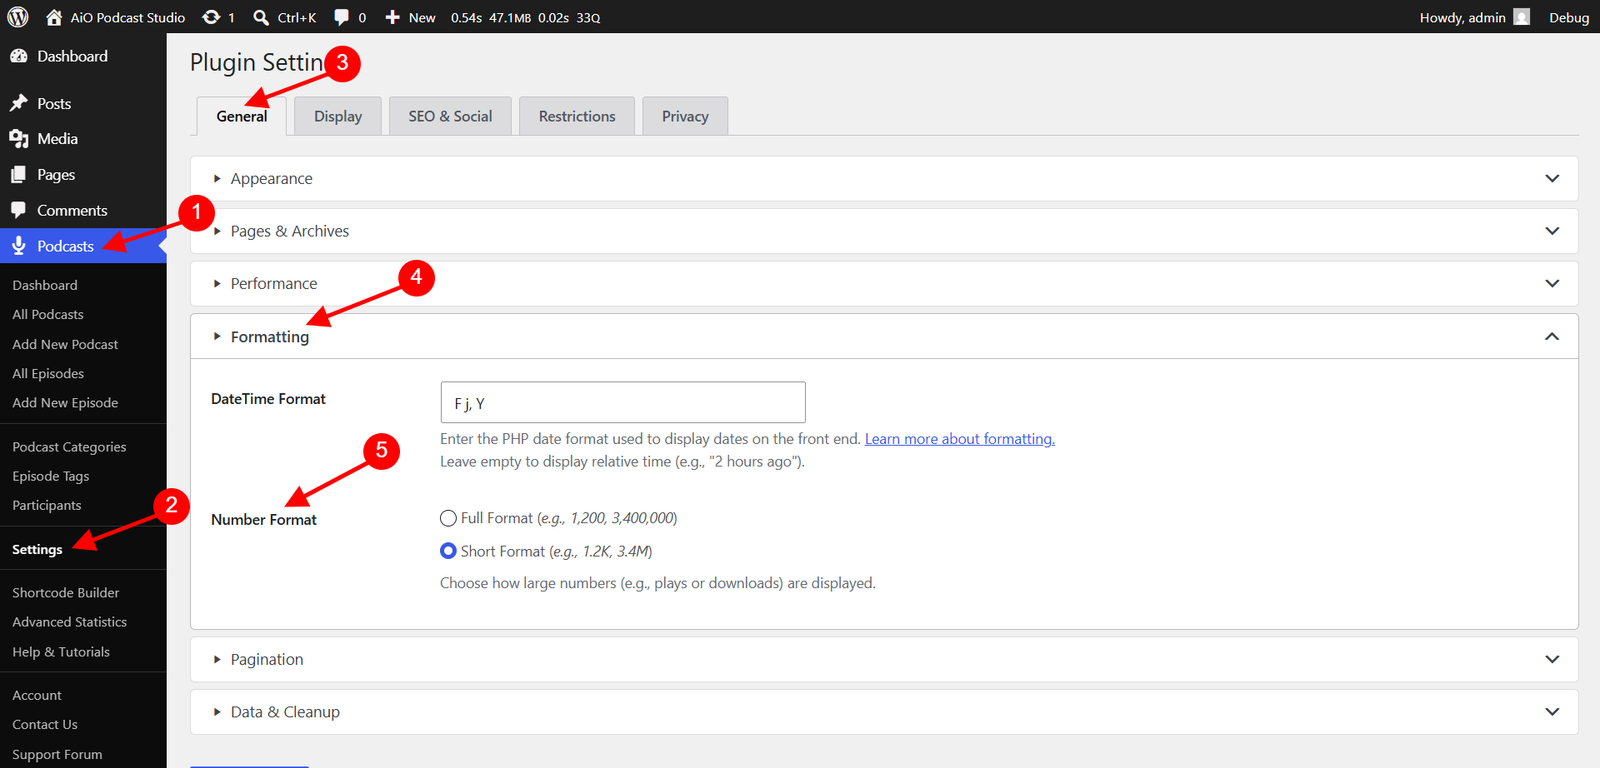
Task: Expand the Data & Cleanup section
Action: point(884,712)
